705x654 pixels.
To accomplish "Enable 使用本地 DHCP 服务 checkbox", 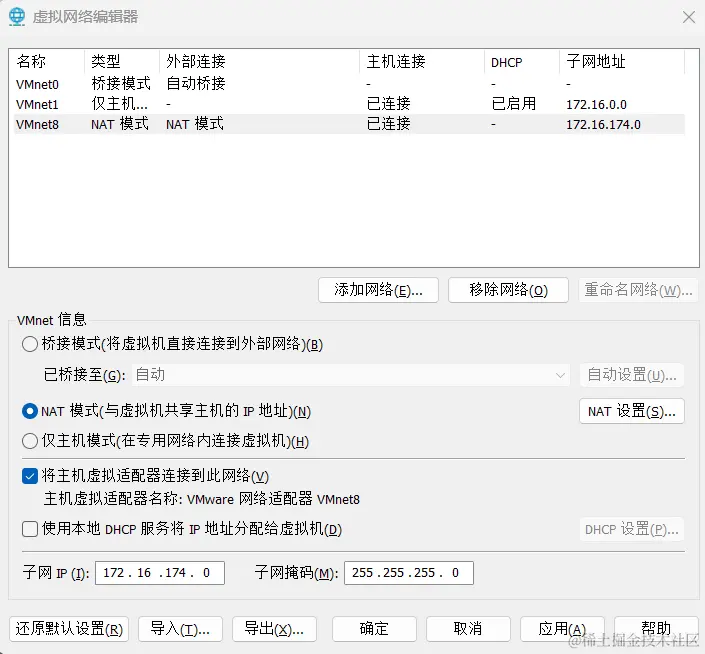I will tap(30, 529).
